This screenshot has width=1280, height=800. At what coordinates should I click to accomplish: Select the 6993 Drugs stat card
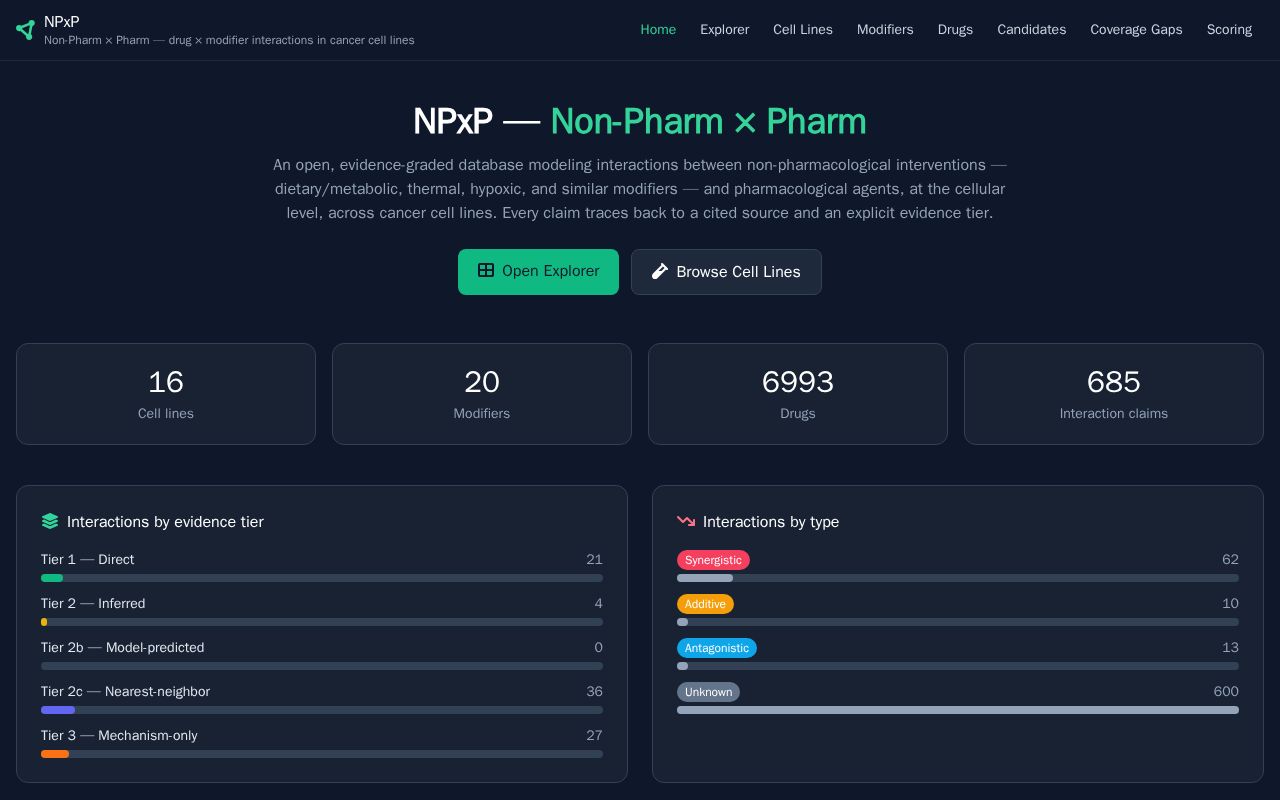798,394
